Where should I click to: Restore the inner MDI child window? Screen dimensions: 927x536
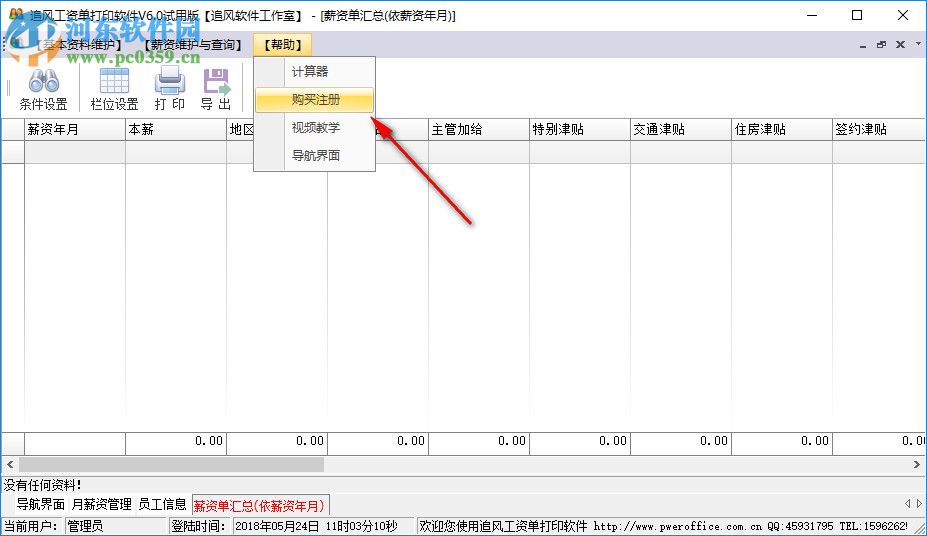pos(881,45)
